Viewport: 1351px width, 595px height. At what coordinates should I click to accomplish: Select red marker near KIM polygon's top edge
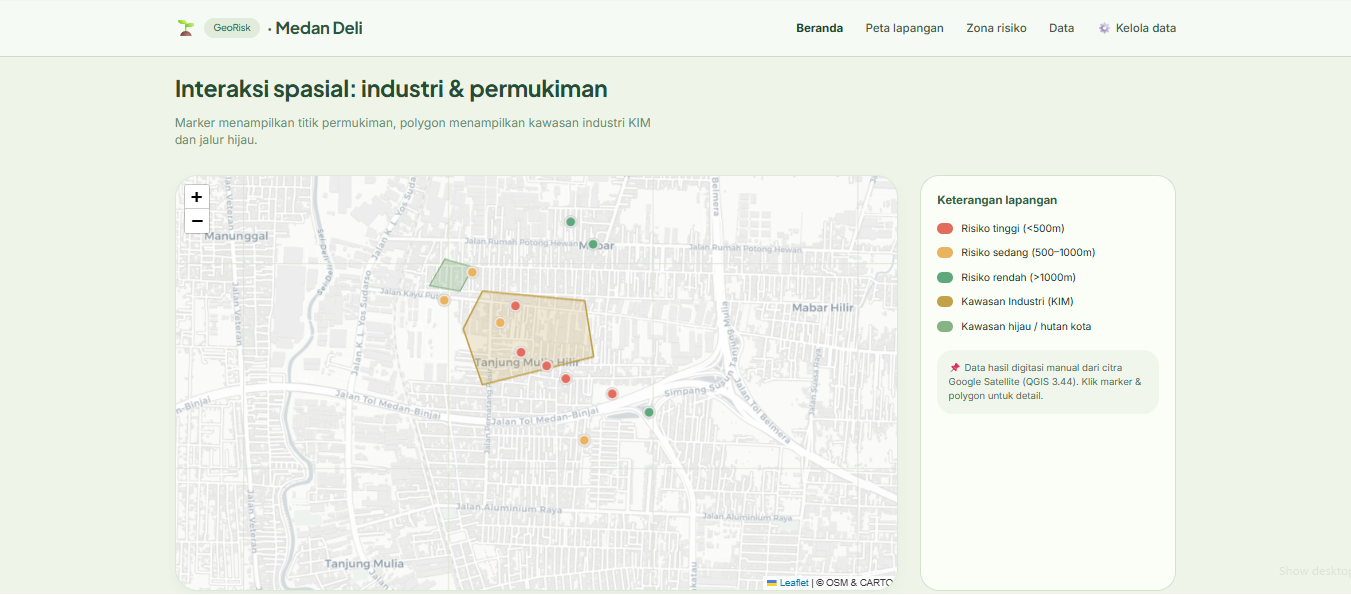[x=516, y=306]
